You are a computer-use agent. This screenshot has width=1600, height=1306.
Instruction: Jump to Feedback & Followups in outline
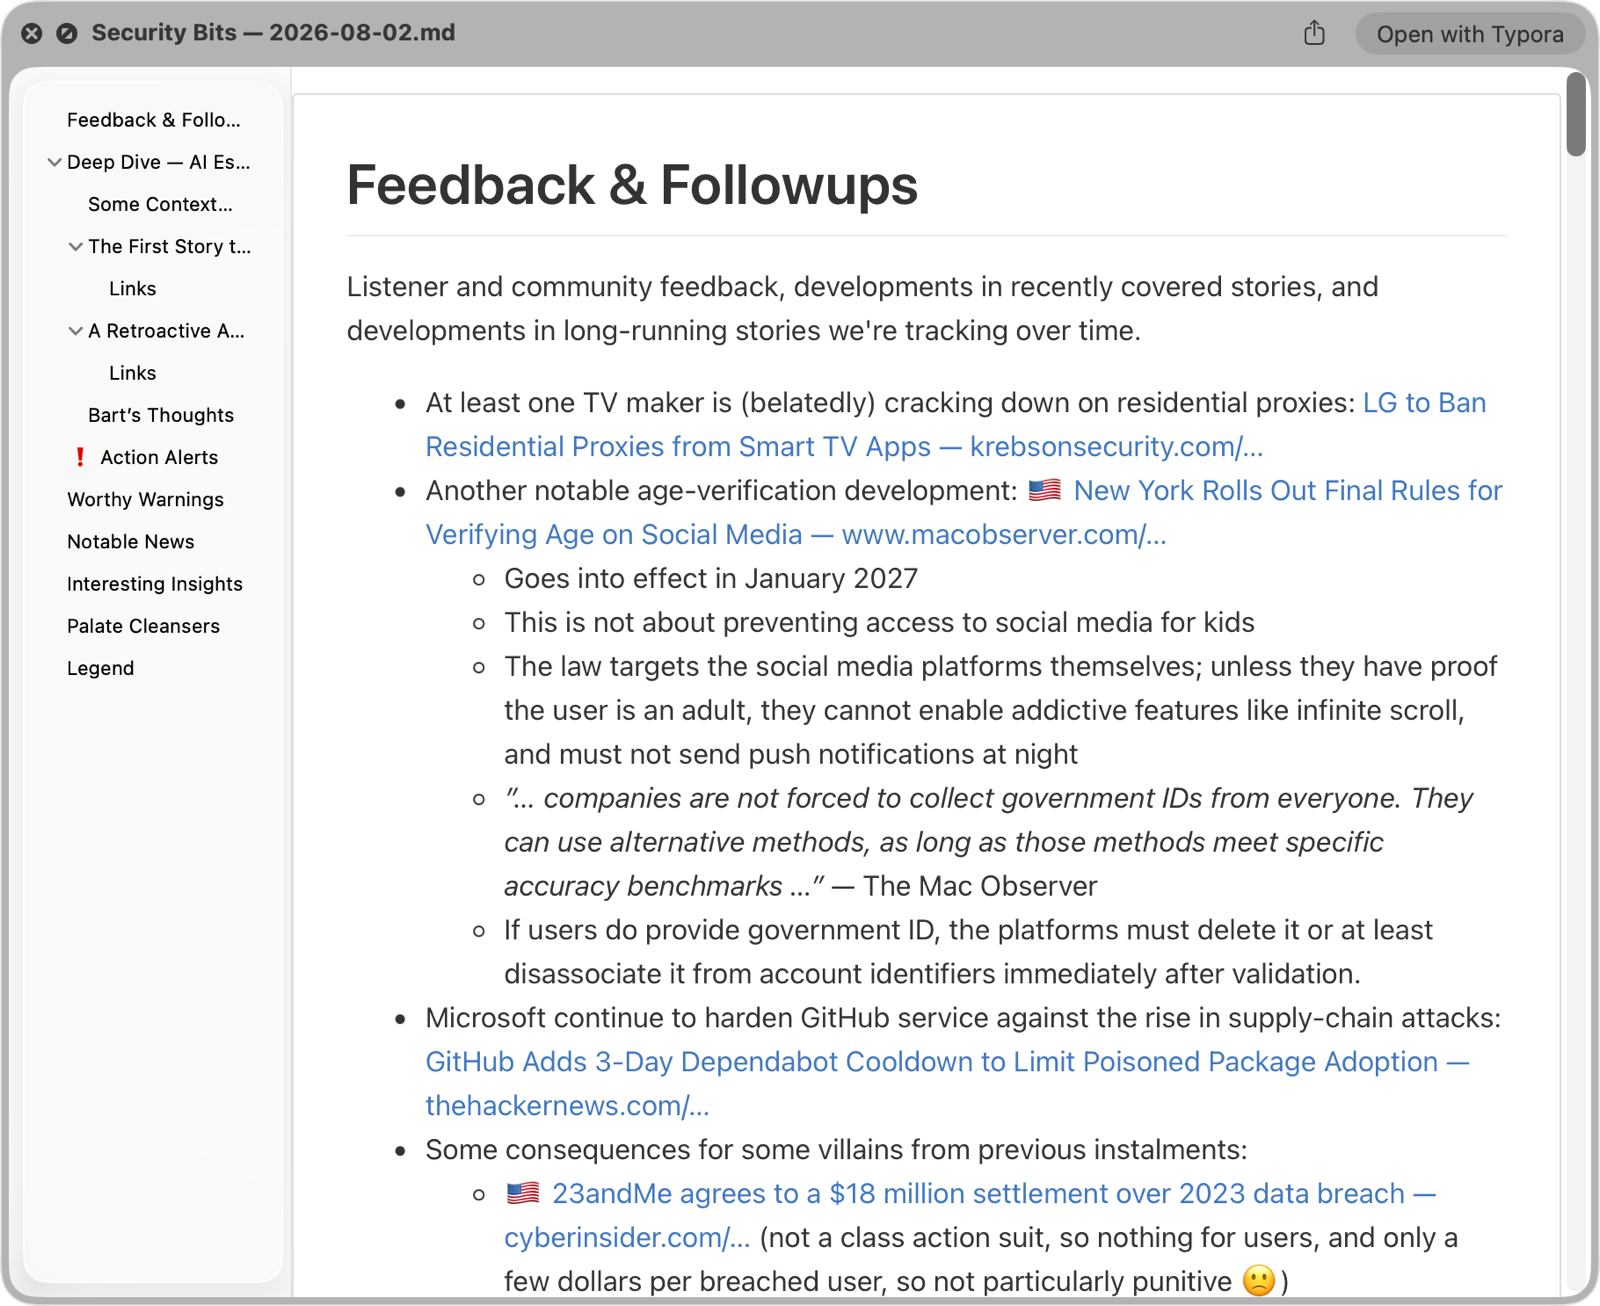[153, 120]
